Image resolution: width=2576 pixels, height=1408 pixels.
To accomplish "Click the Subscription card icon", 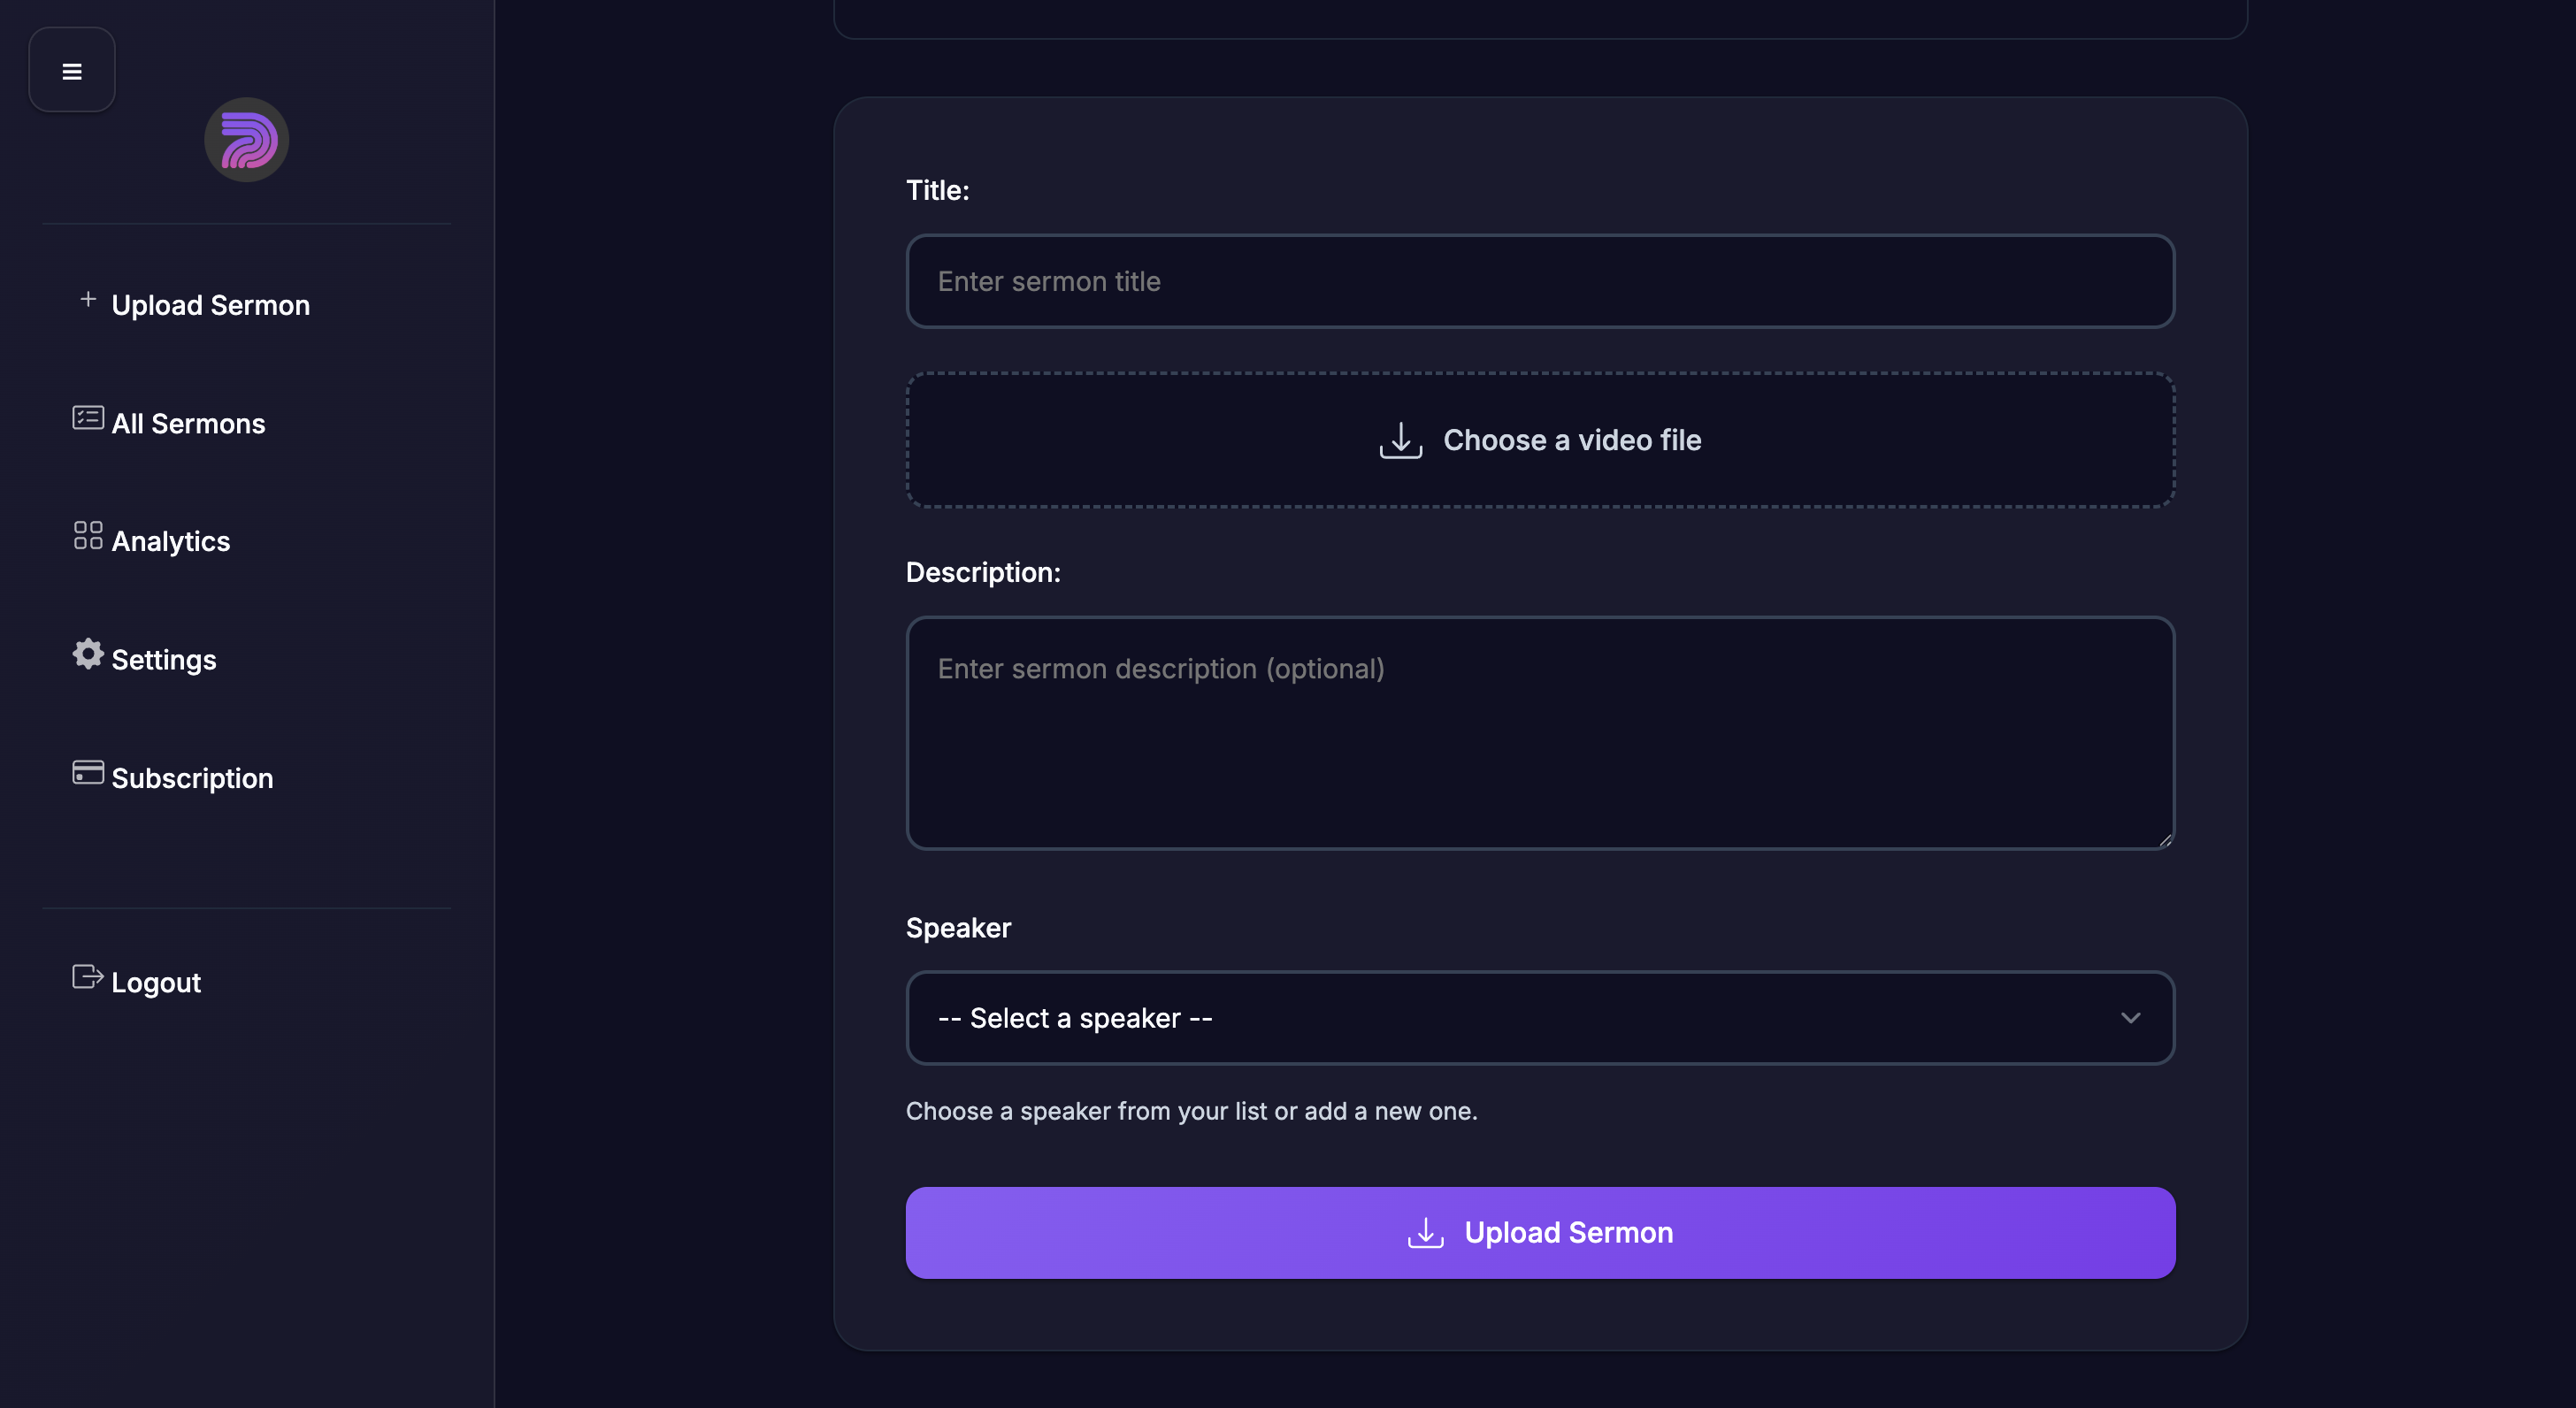I will tap(88, 773).
